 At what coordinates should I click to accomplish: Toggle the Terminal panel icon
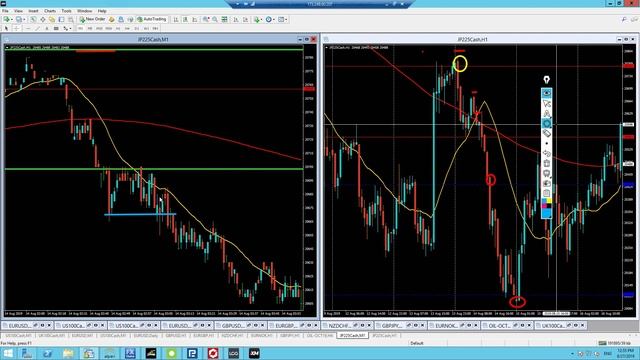tap(61, 19)
